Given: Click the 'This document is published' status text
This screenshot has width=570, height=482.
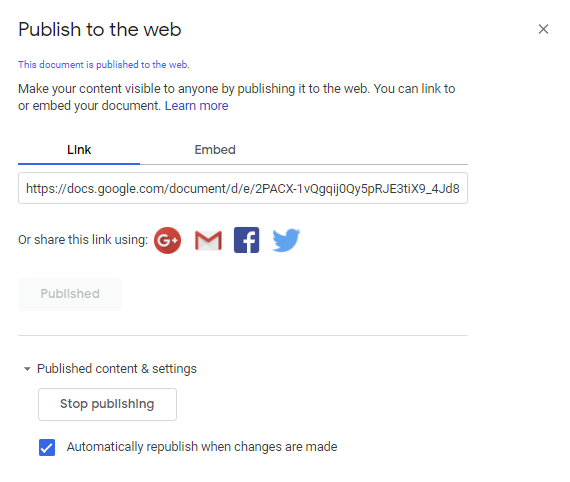Looking at the screenshot, I should (x=104, y=65).
